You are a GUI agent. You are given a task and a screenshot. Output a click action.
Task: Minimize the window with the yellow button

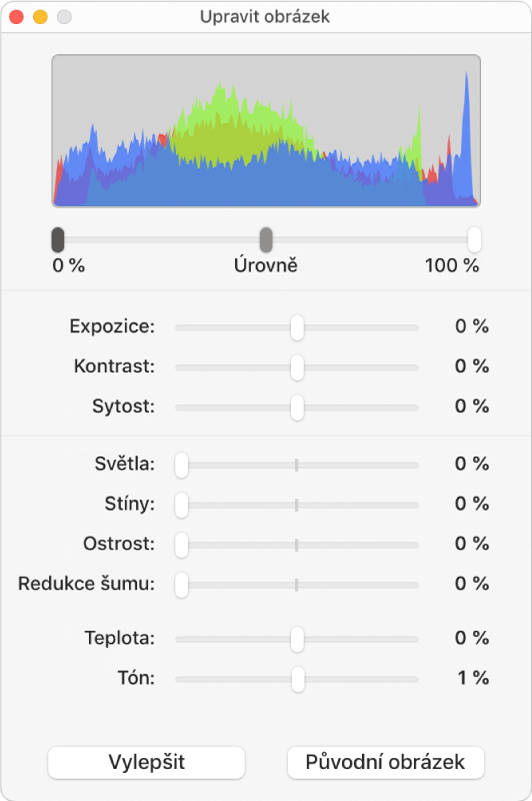point(40,17)
